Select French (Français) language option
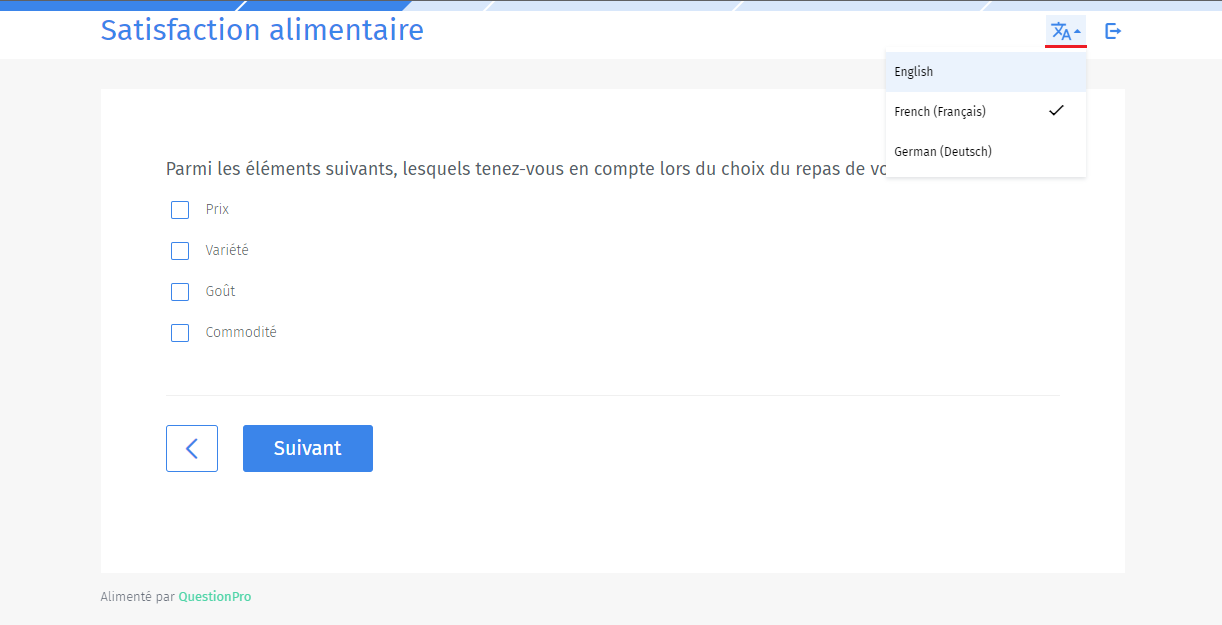Image resolution: width=1222 pixels, height=625 pixels. click(940, 112)
